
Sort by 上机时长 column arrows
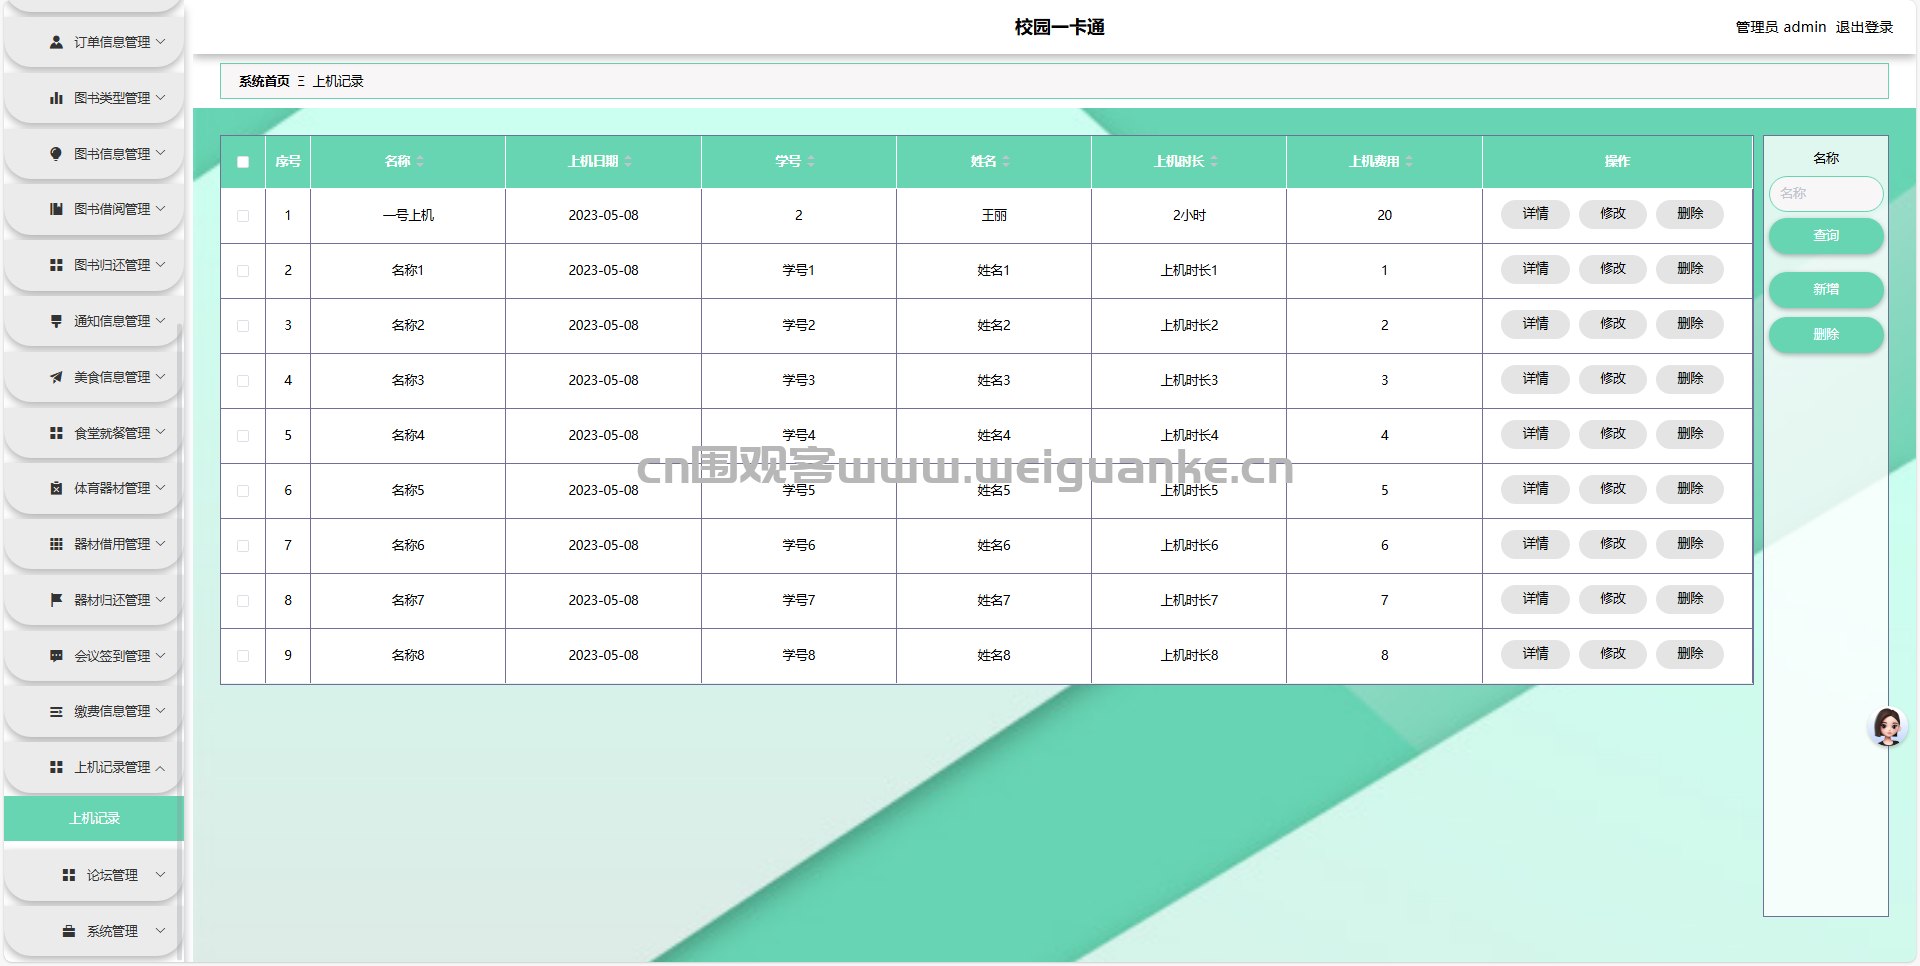1214,161
